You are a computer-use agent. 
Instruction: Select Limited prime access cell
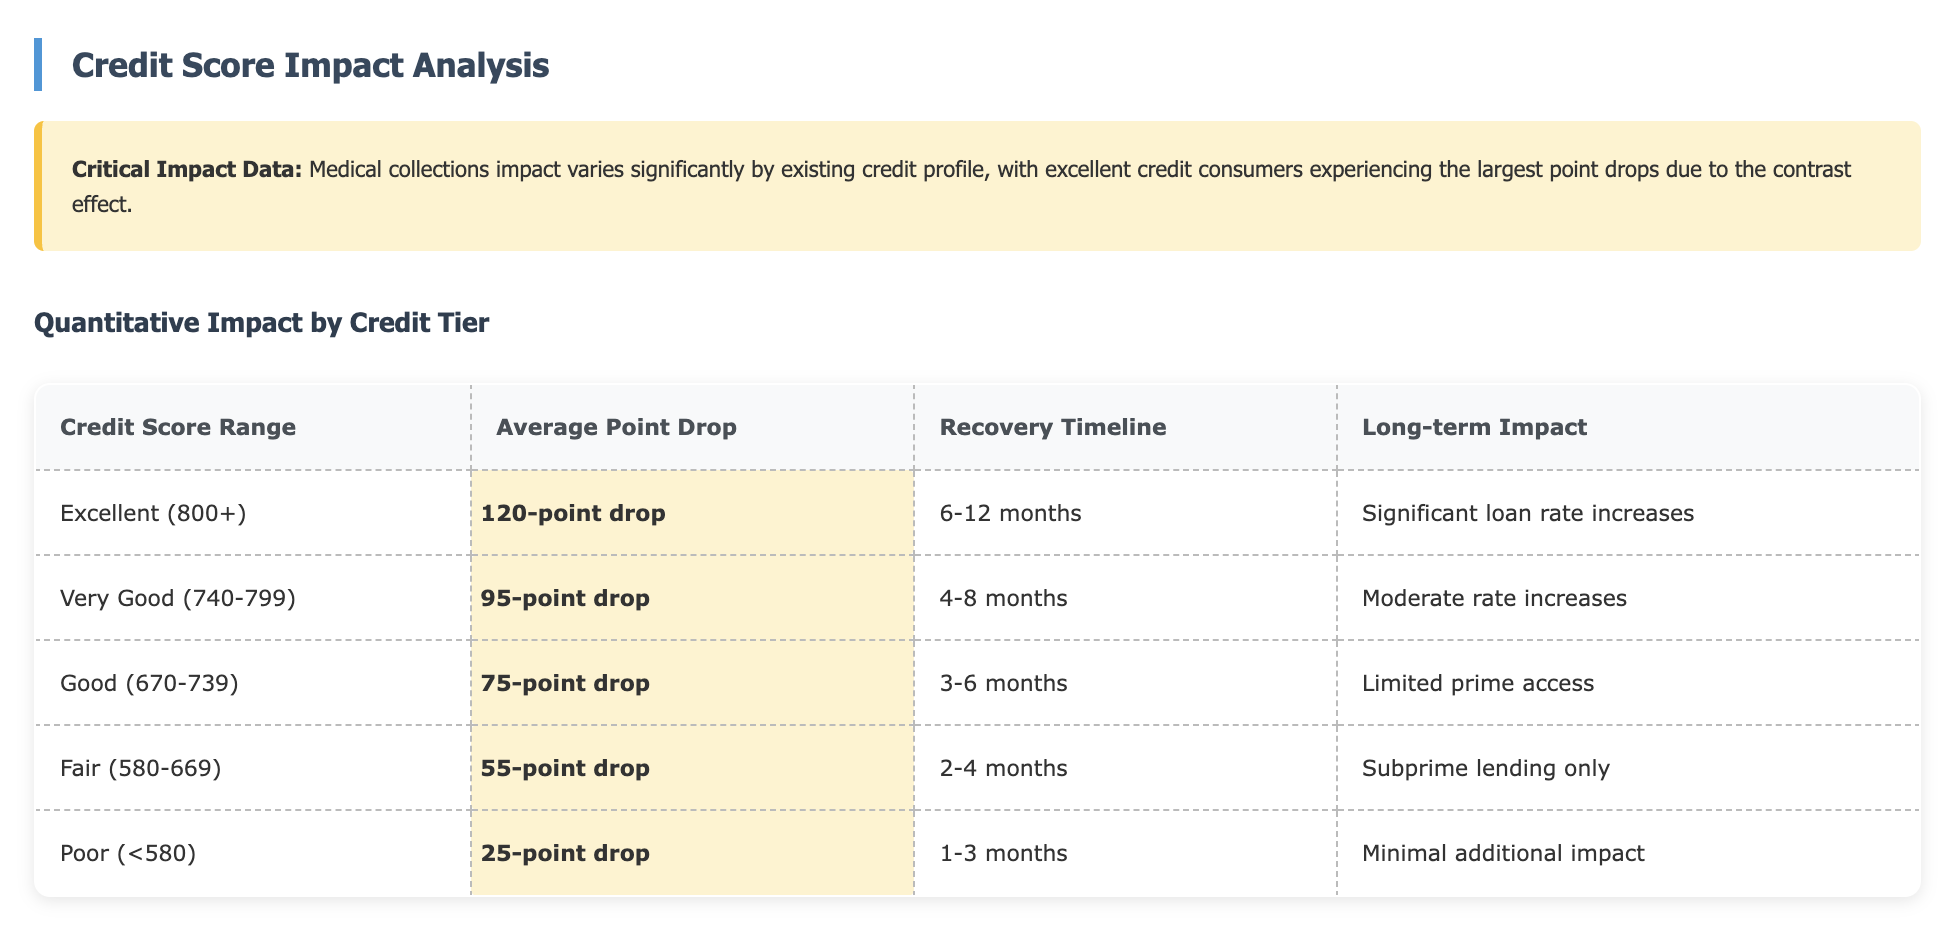click(1628, 683)
